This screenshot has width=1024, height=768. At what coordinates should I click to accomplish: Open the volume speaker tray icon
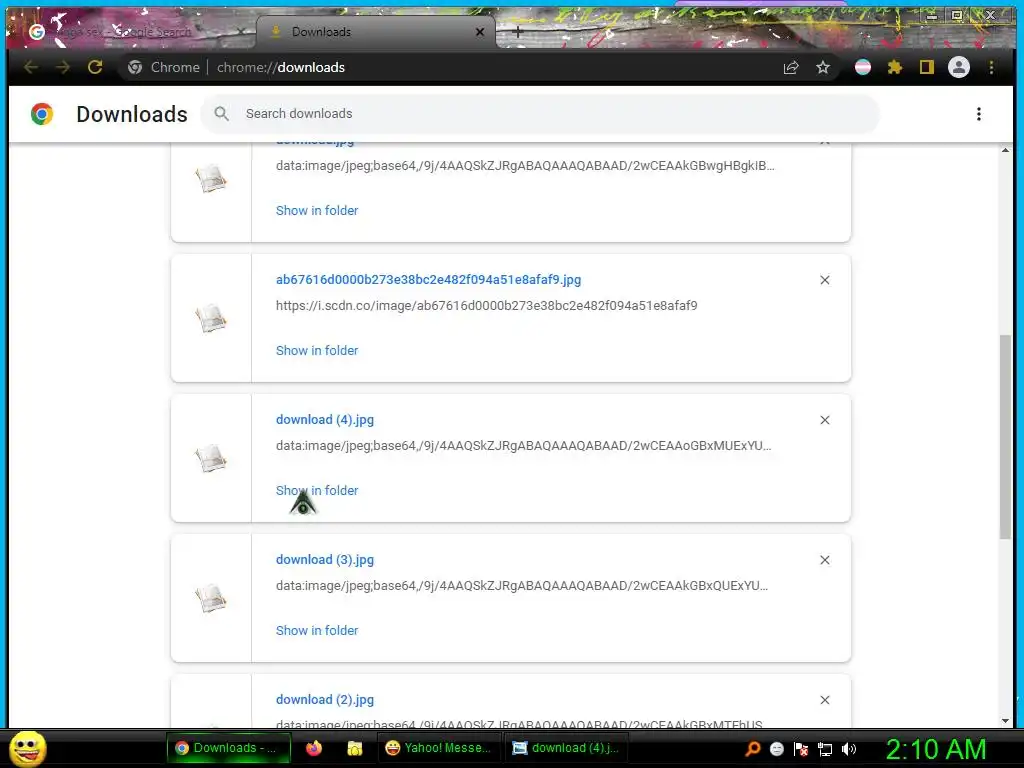(x=849, y=748)
